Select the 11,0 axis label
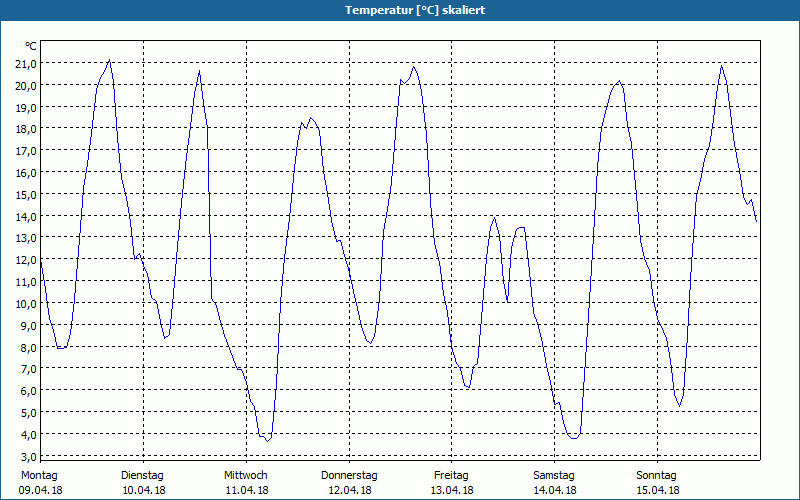Viewport: 800px width, 500px height. (x=26, y=282)
